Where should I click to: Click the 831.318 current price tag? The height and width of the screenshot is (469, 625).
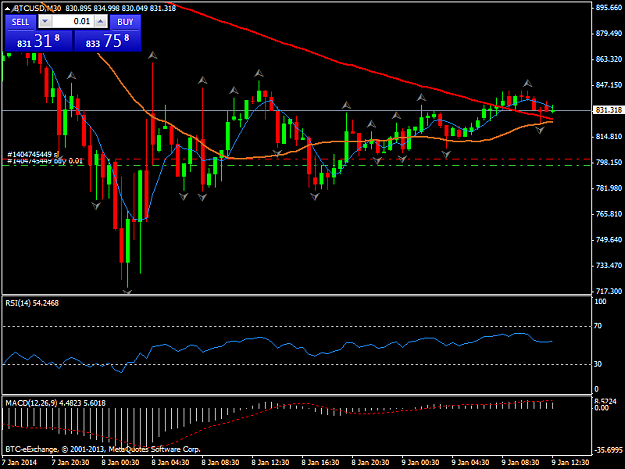click(x=608, y=110)
